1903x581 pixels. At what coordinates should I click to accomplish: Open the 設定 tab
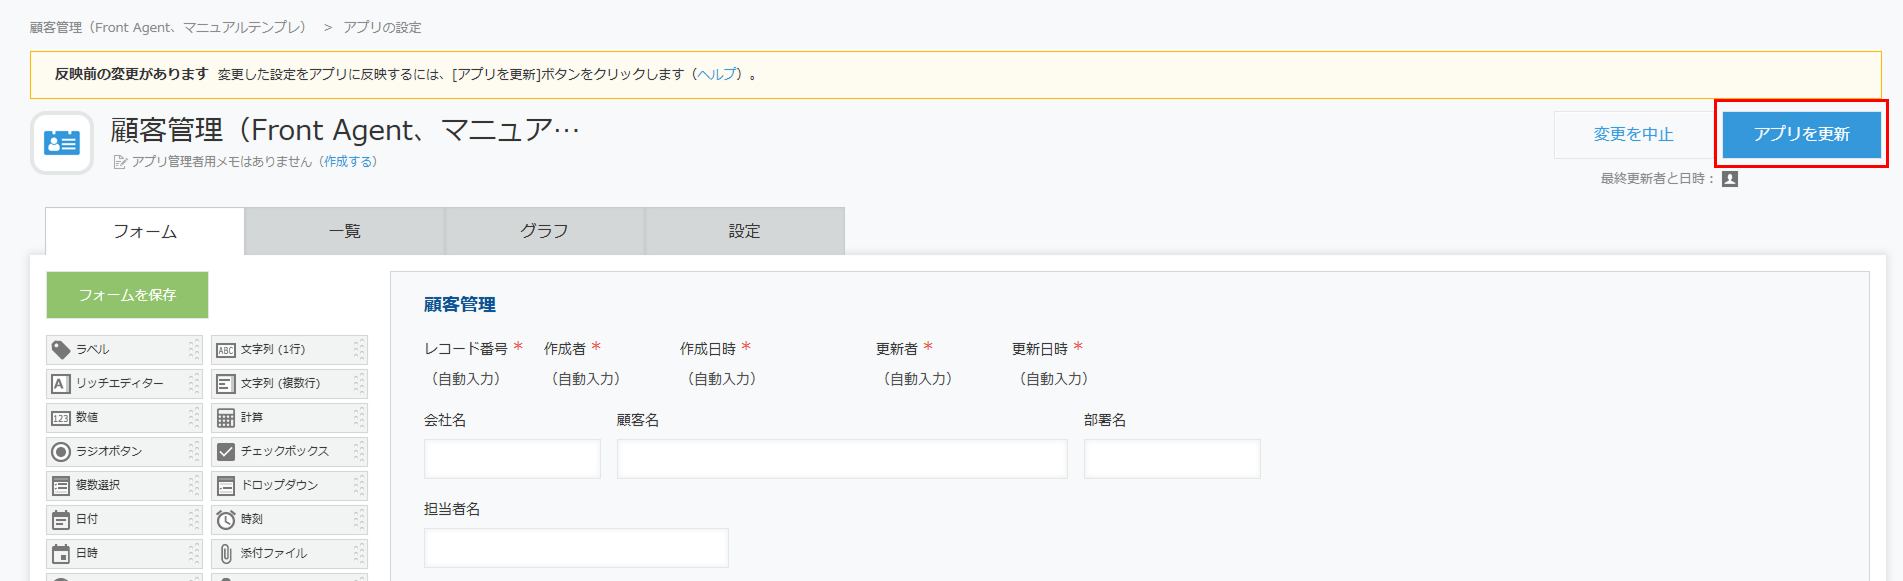tap(745, 232)
